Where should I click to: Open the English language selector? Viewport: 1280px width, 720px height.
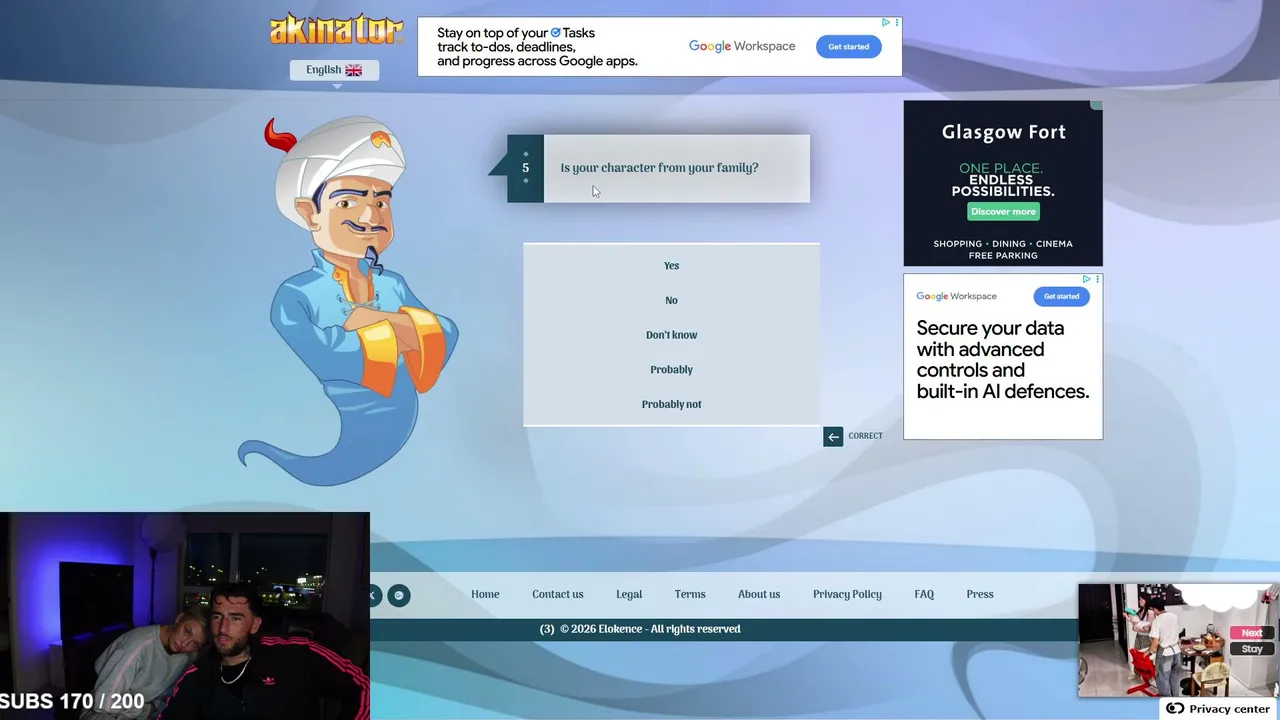[334, 70]
